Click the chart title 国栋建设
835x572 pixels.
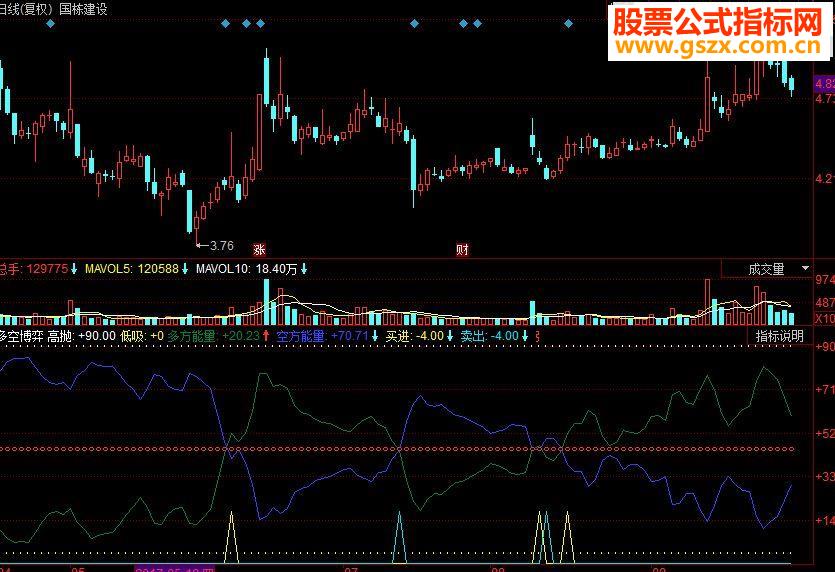click(x=83, y=9)
